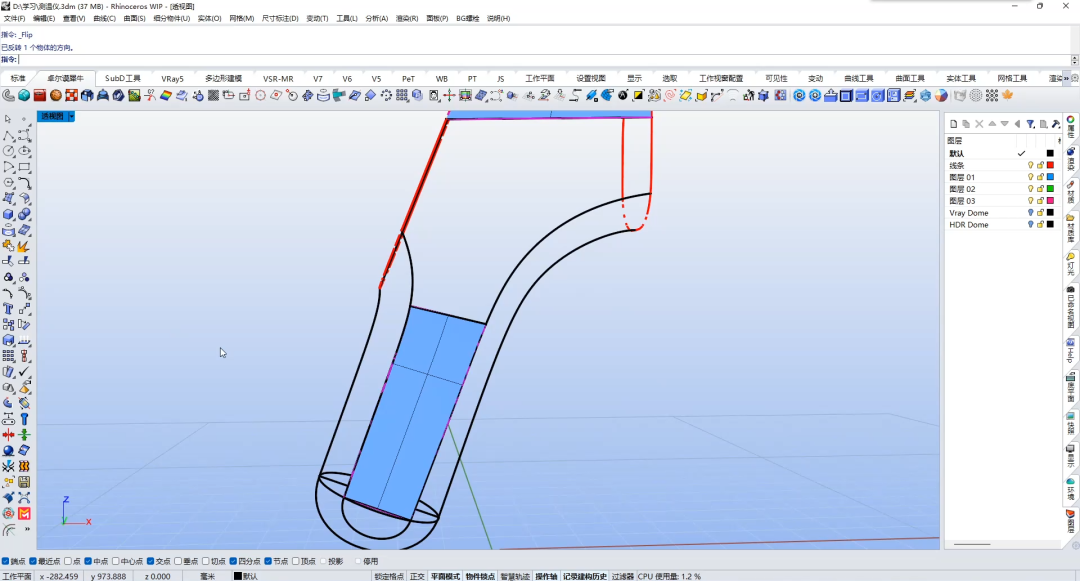
Task: Open the layer filter funnel icon
Action: pos(1030,124)
